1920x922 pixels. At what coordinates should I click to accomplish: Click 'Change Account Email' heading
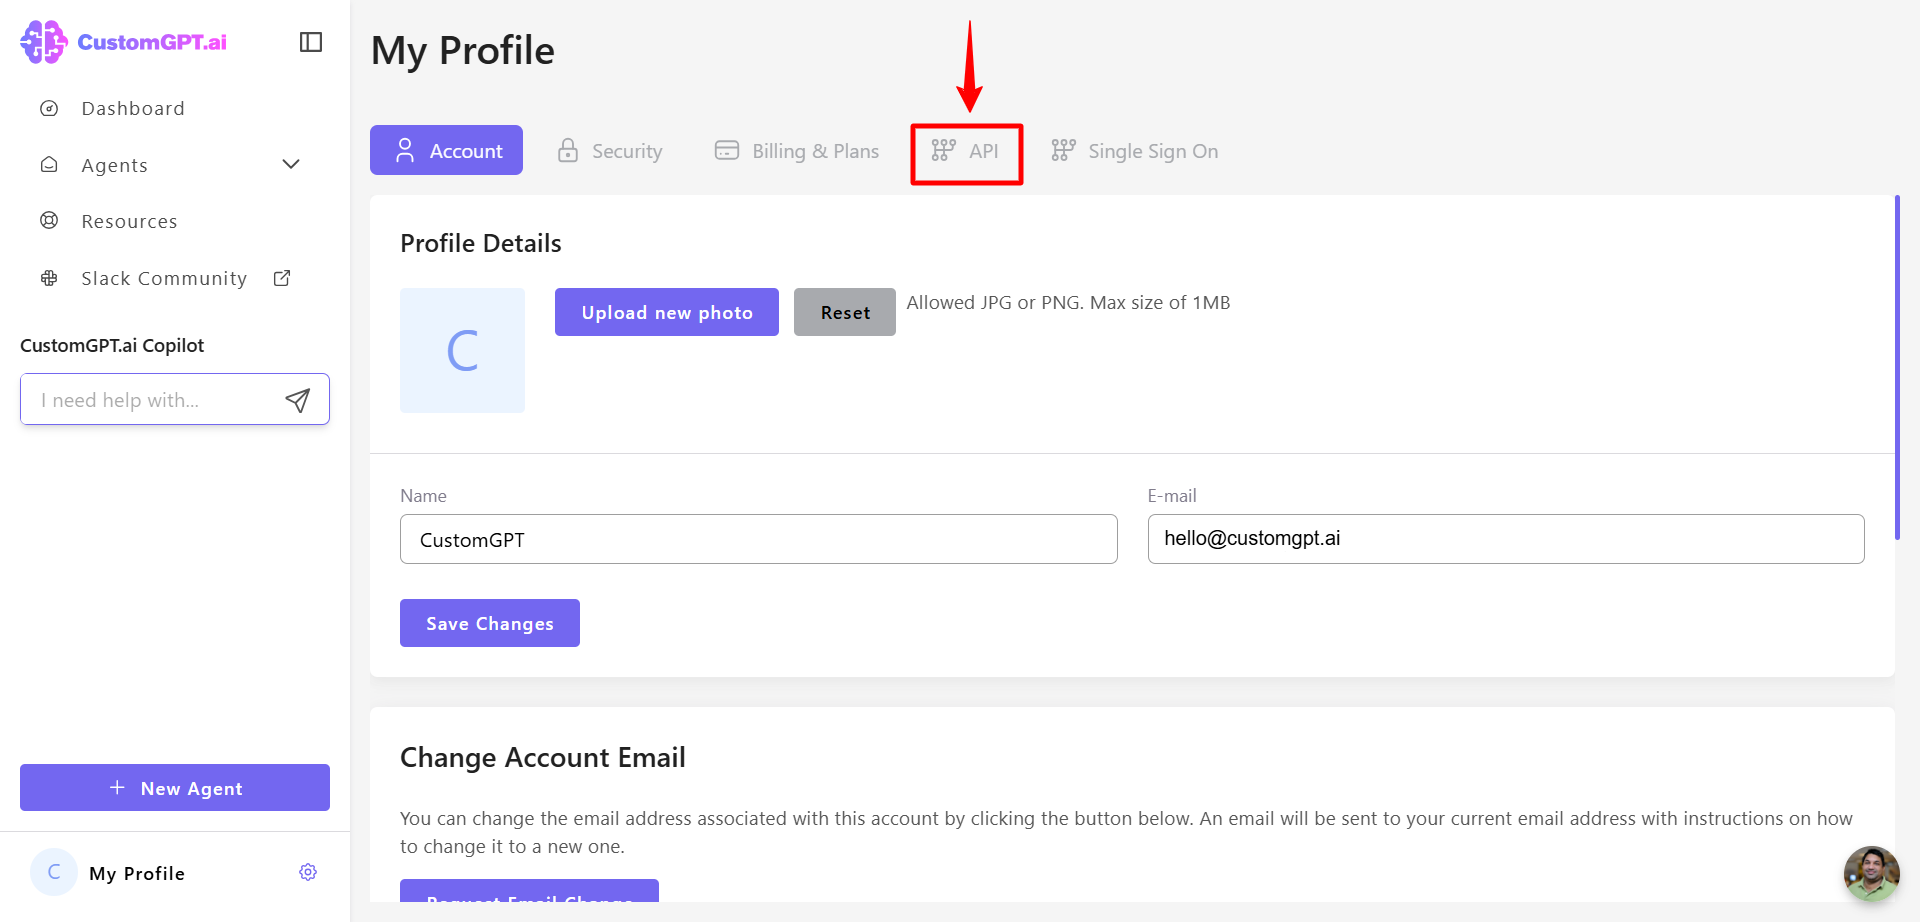click(x=543, y=757)
